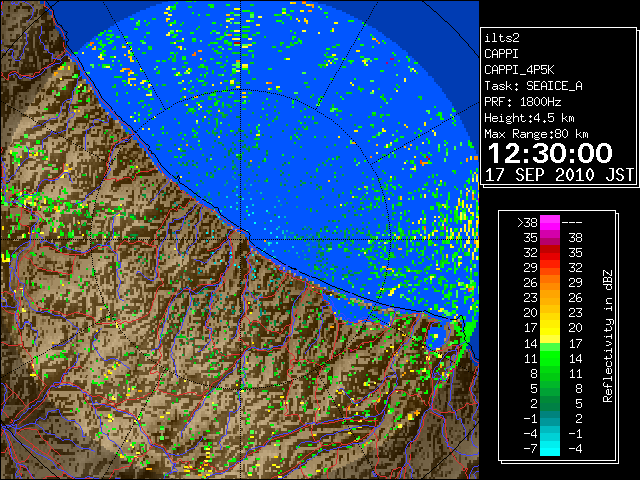Viewport: 640px width, 480px height.
Task: Click the '---' legend label
Action: click(x=572, y=222)
